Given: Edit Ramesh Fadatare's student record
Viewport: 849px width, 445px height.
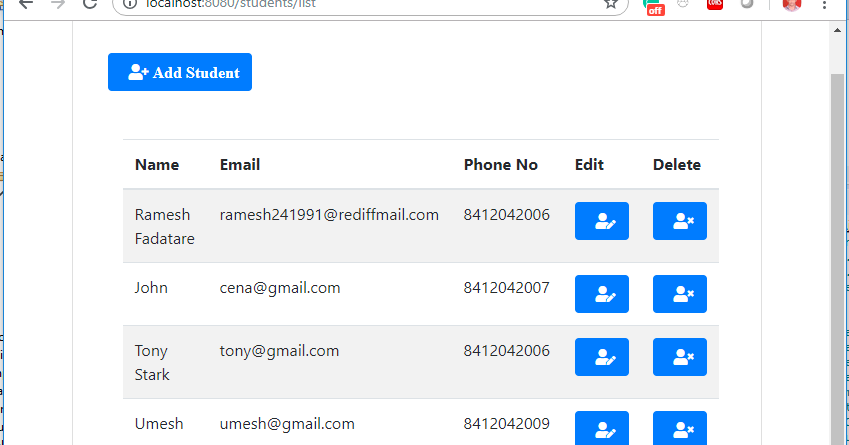Looking at the screenshot, I should tap(601, 221).
